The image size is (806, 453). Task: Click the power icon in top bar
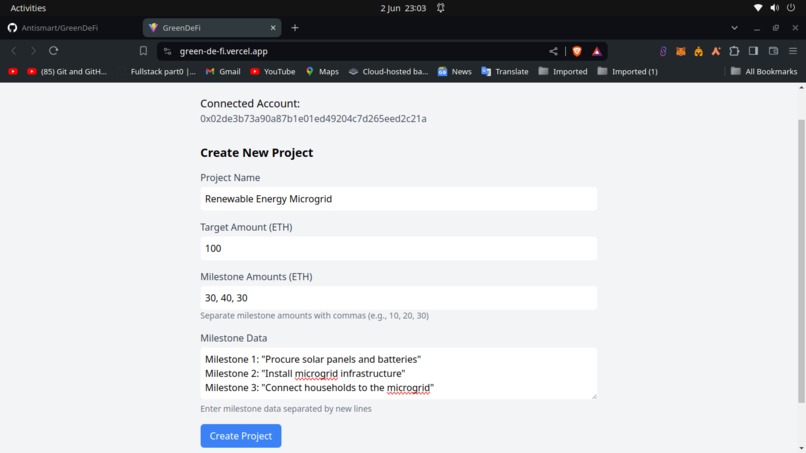point(791,8)
